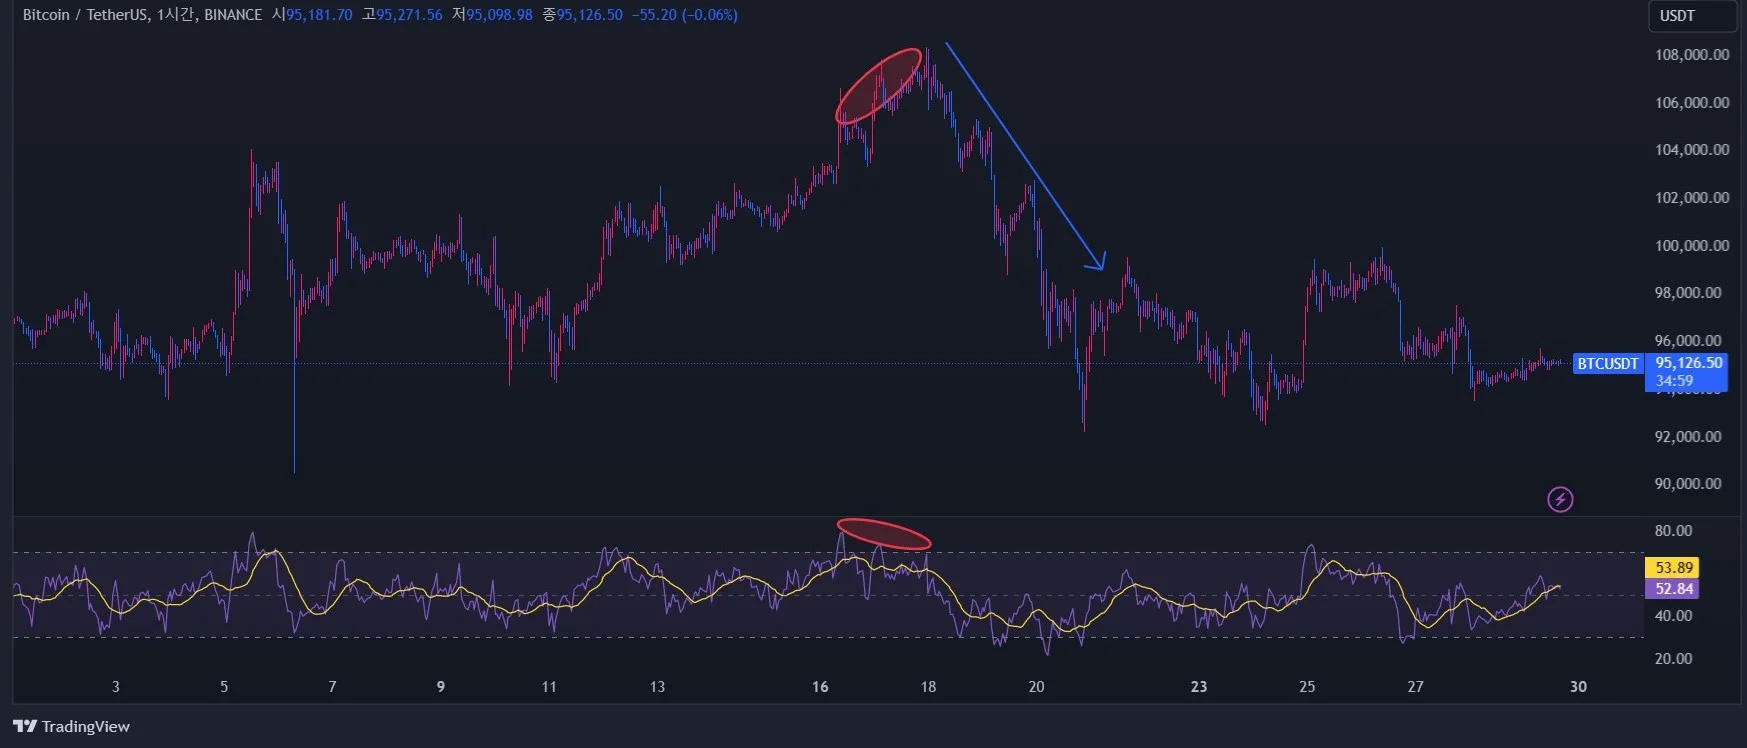This screenshot has width=1747, height=748.
Task: Click date 9 on the time axis
Action: click(x=441, y=687)
